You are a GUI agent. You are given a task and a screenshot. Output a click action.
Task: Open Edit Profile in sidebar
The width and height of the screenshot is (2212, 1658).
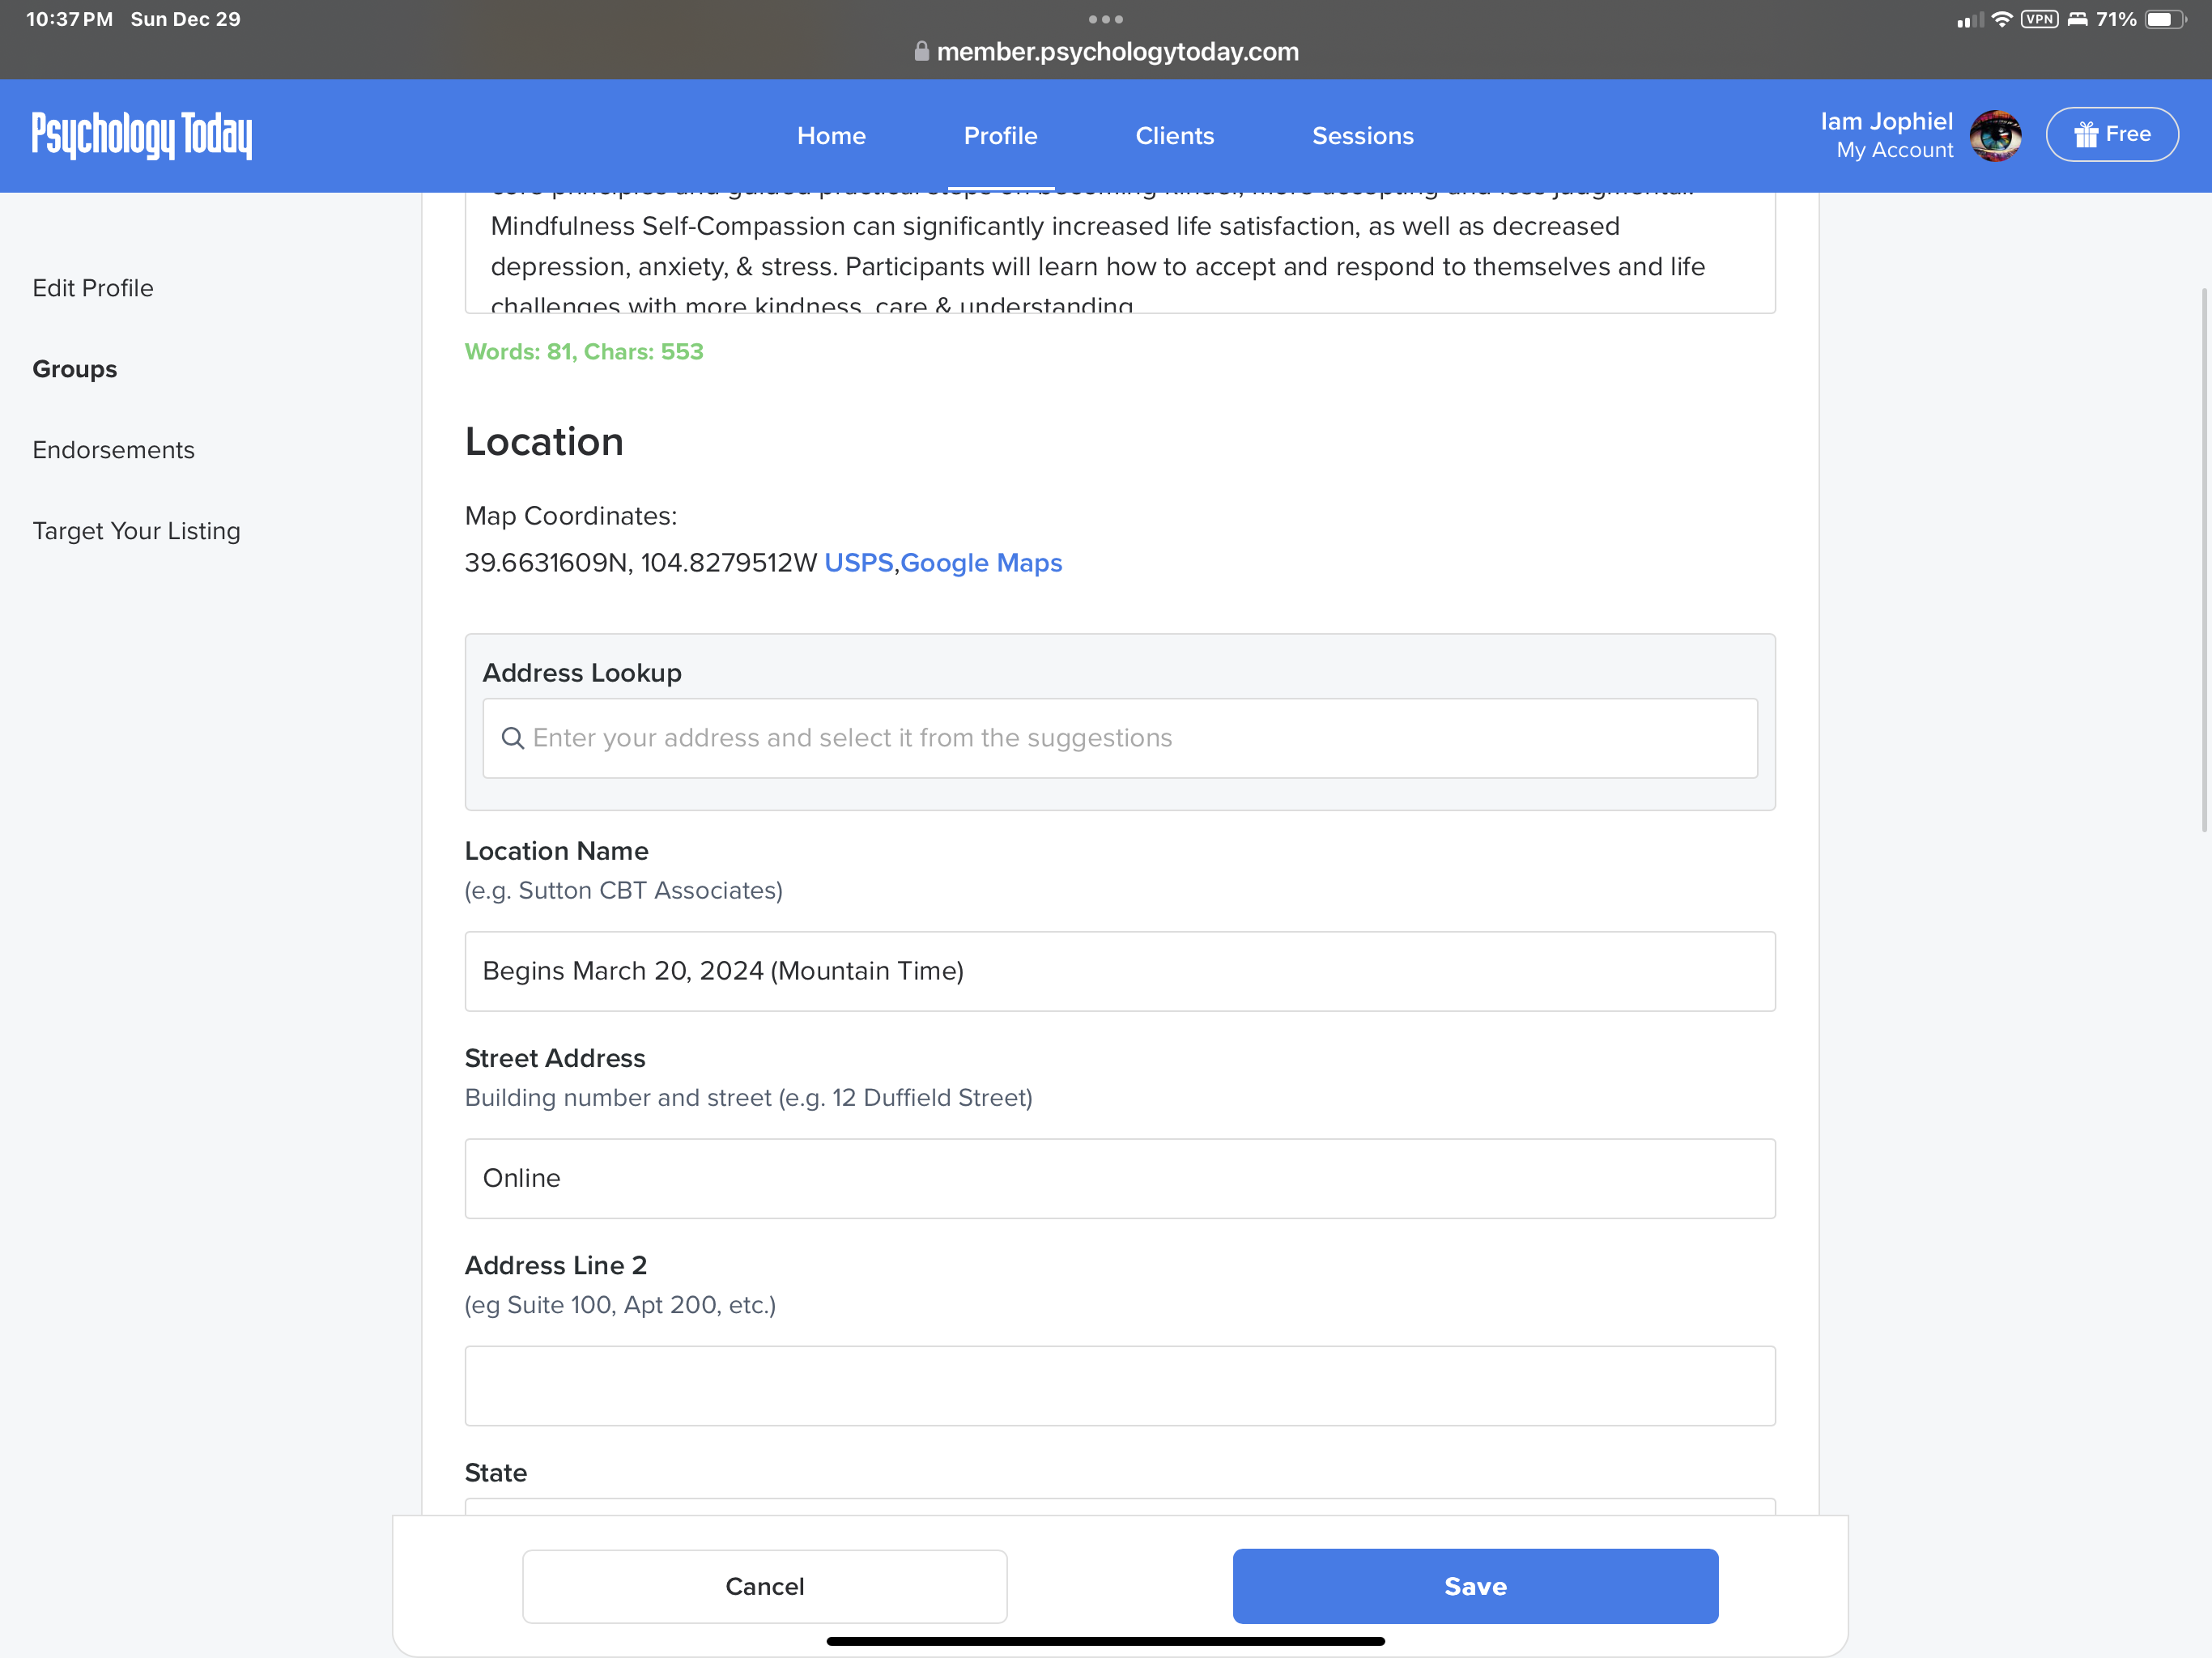coord(93,288)
